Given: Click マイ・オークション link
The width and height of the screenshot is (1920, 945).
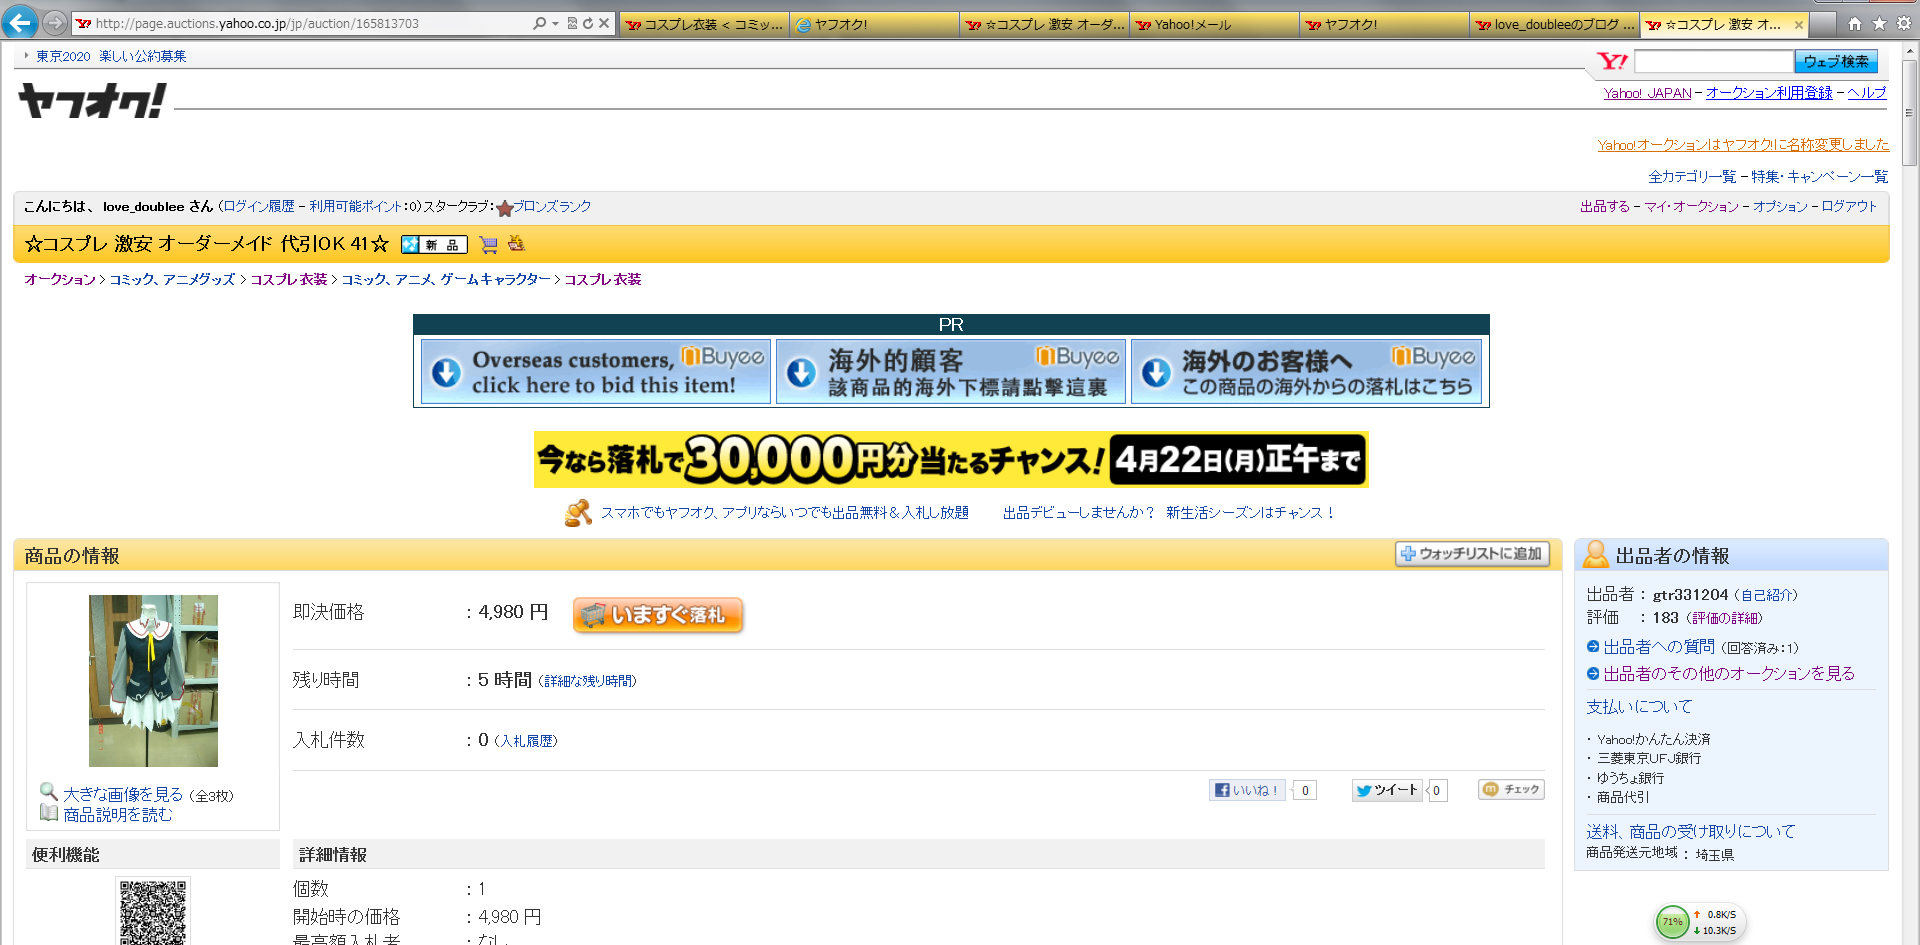Looking at the screenshot, I should (1691, 206).
